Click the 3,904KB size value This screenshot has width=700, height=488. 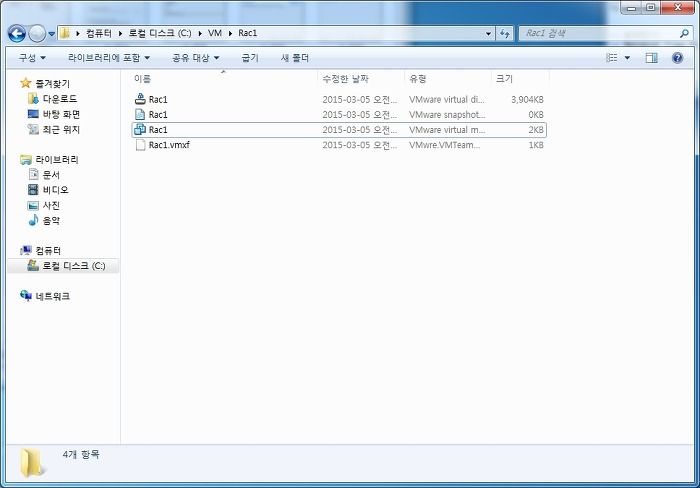pos(527,100)
